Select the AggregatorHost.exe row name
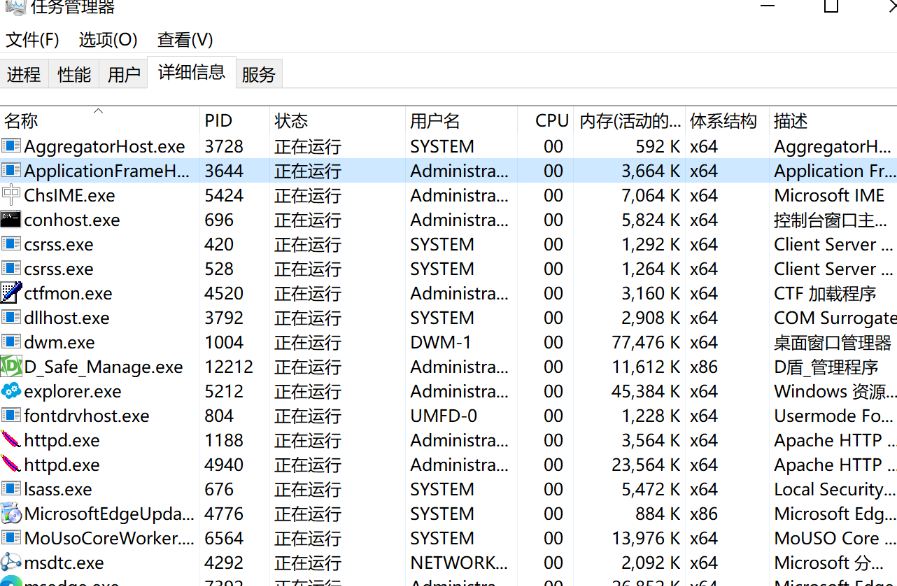 105,146
